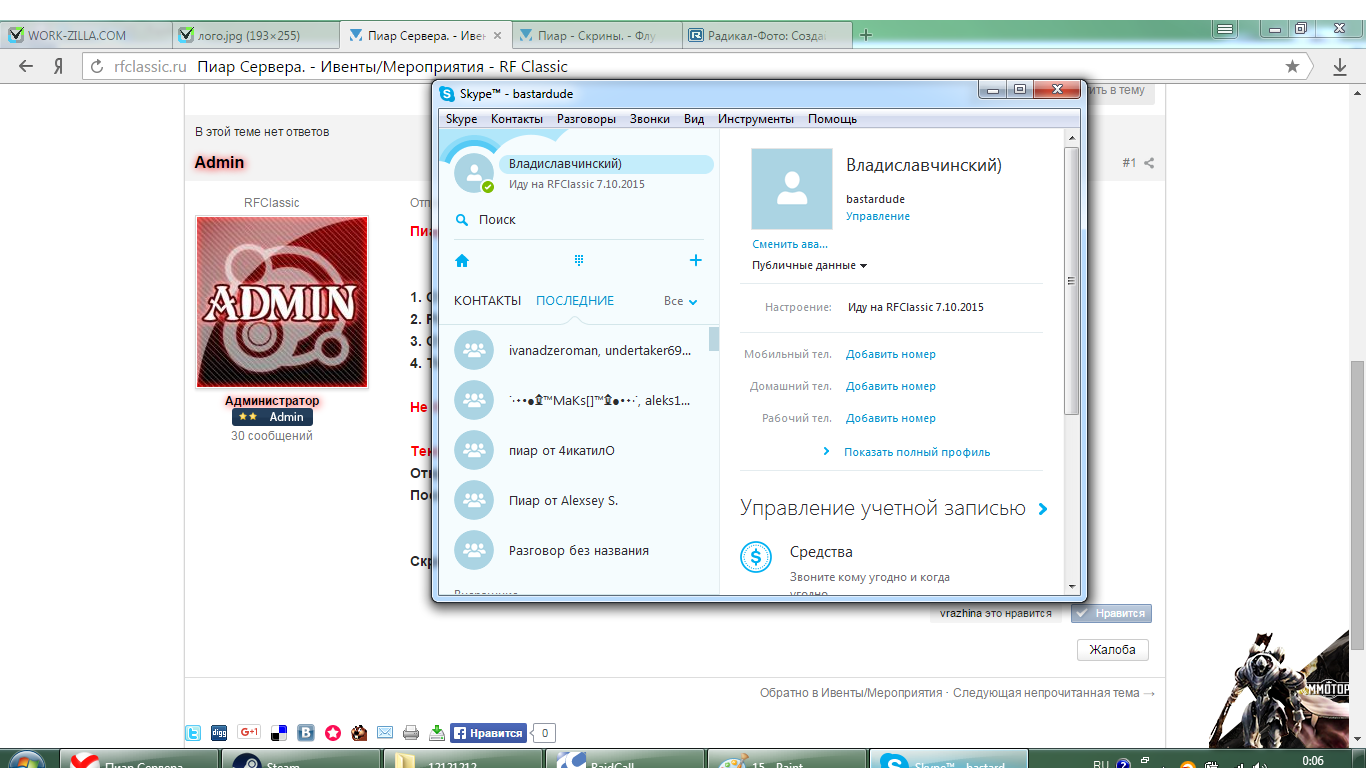Expand the Публичные данные dropdown
The image size is (1366, 768).
809,266
